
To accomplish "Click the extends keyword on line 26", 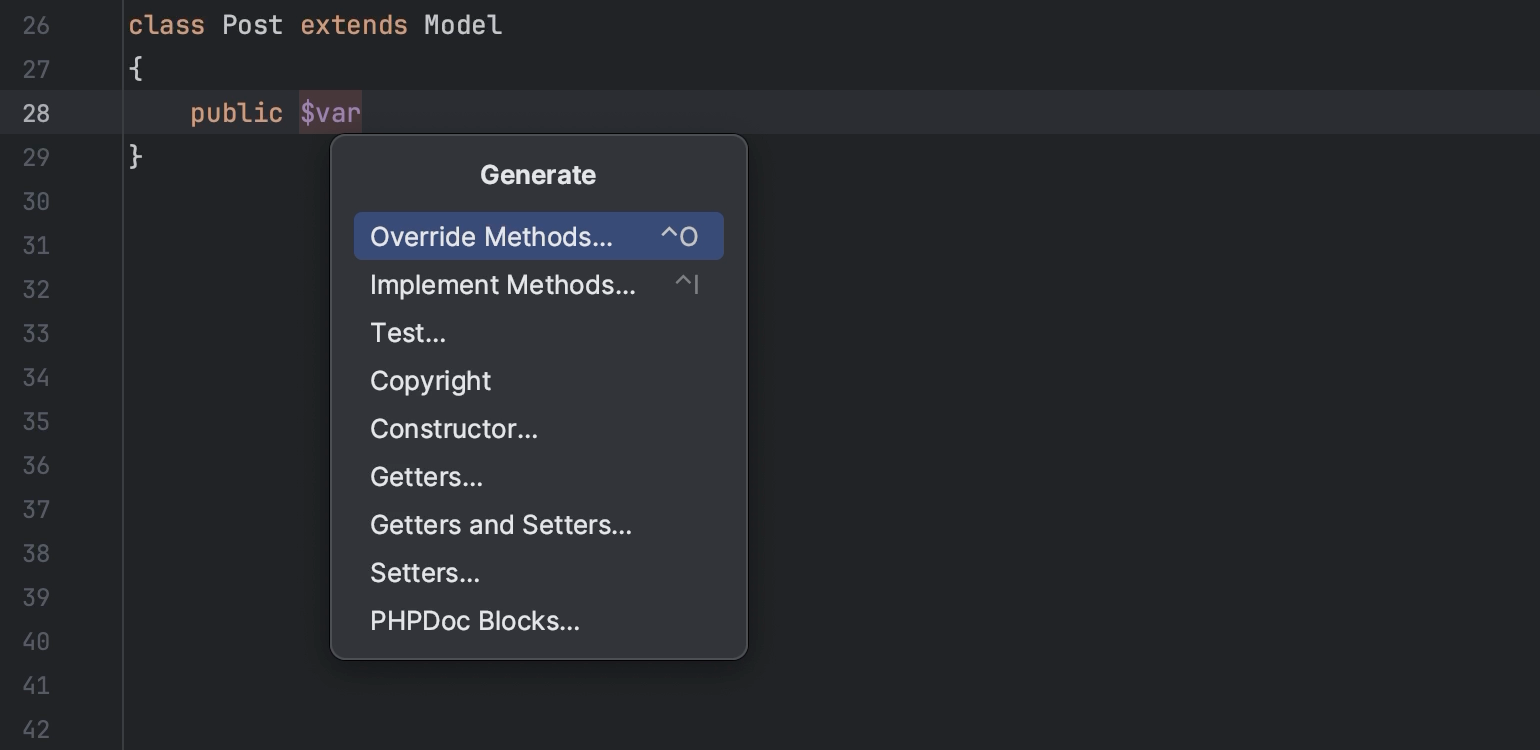I will click(354, 25).
